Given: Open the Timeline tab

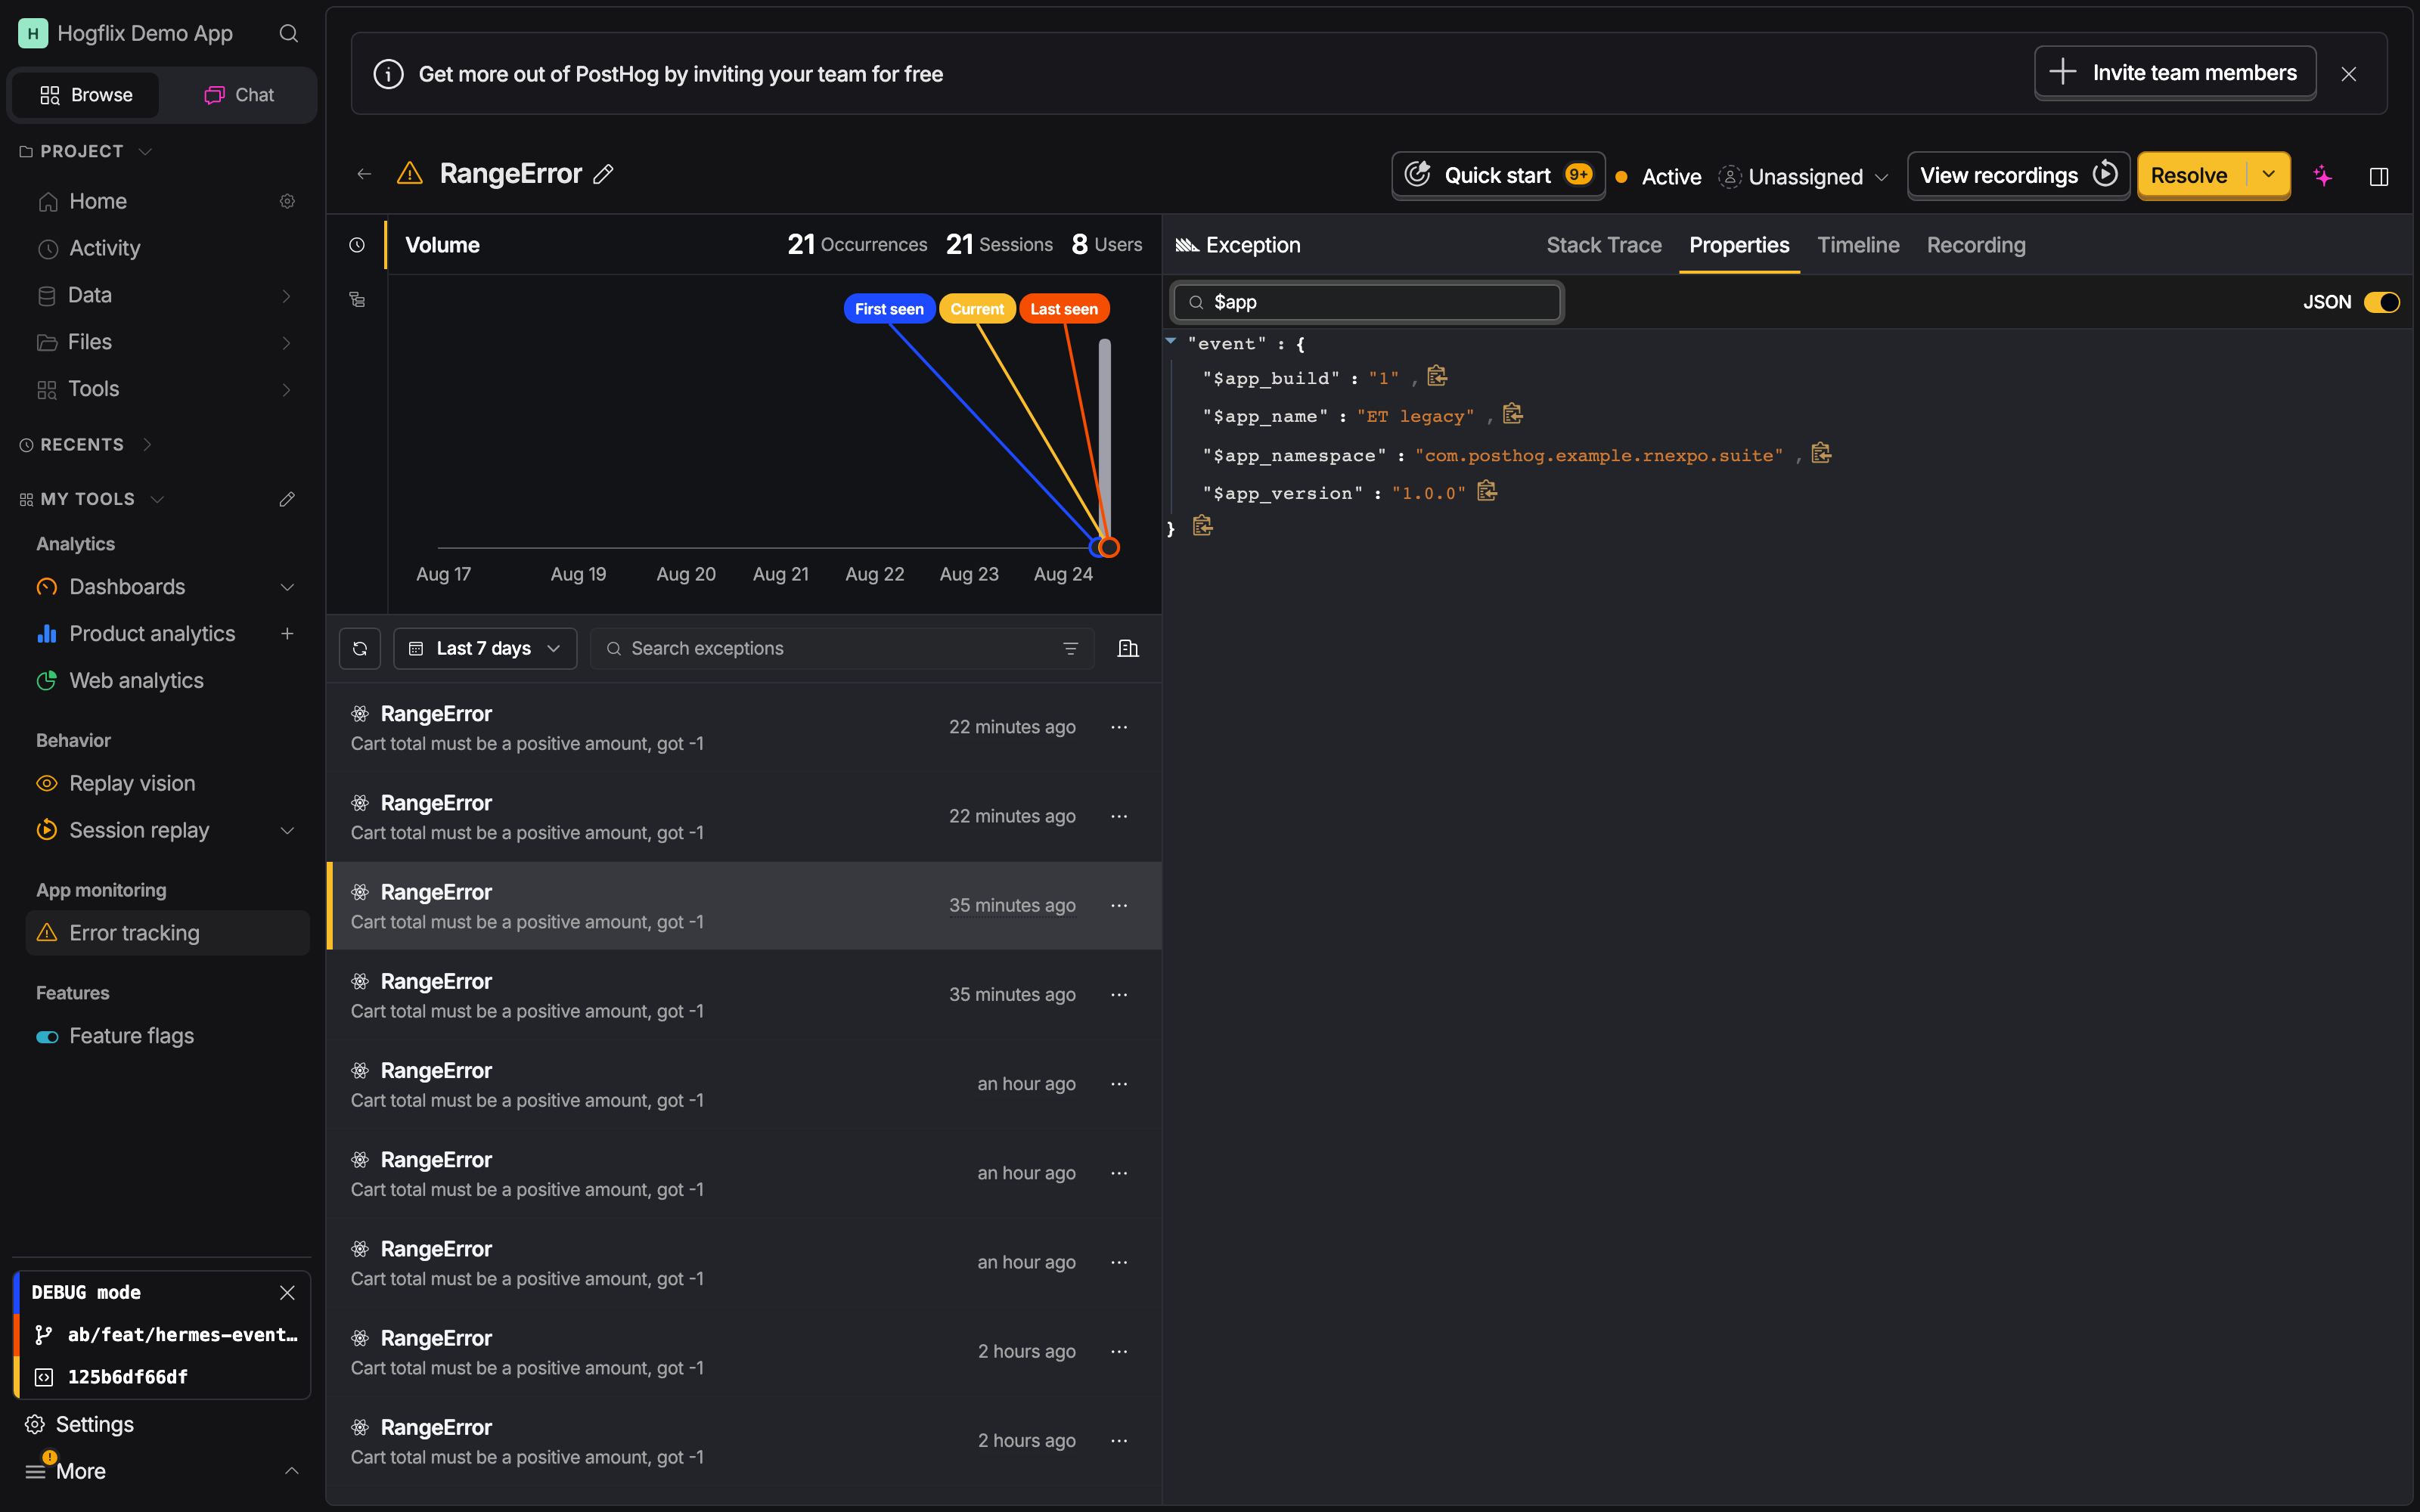Looking at the screenshot, I should (x=1858, y=245).
